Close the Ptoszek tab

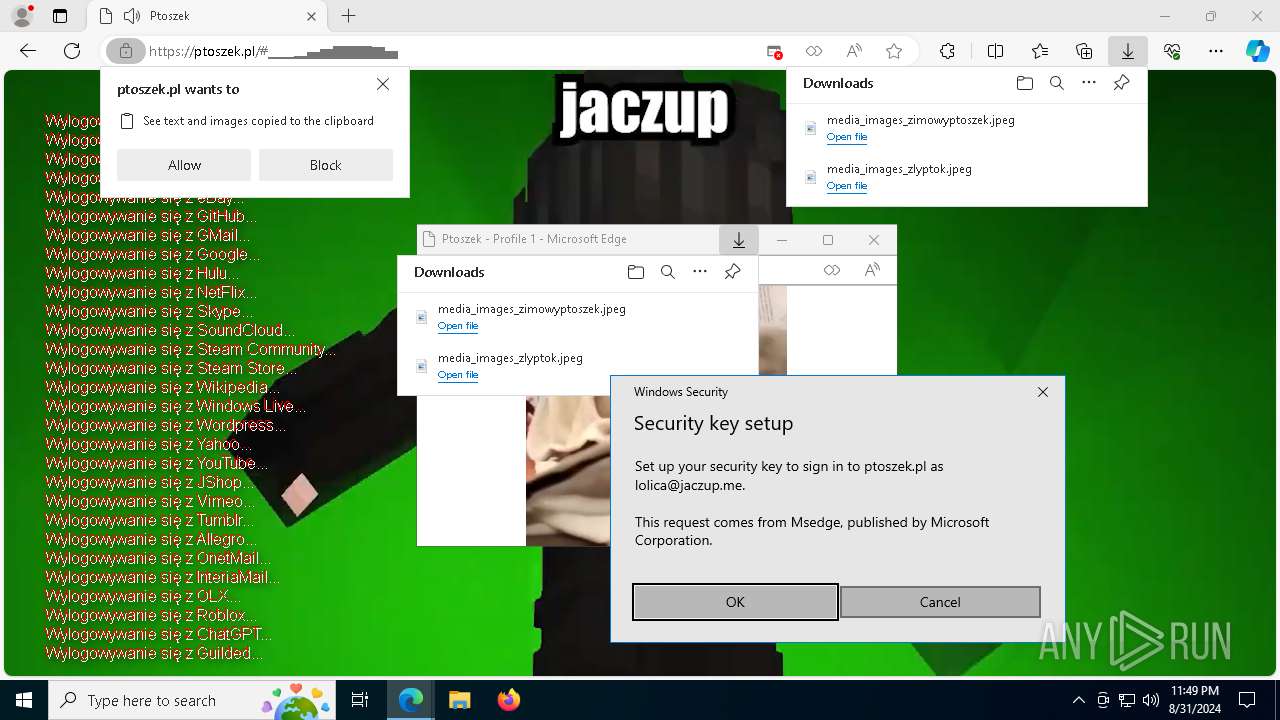tap(312, 16)
